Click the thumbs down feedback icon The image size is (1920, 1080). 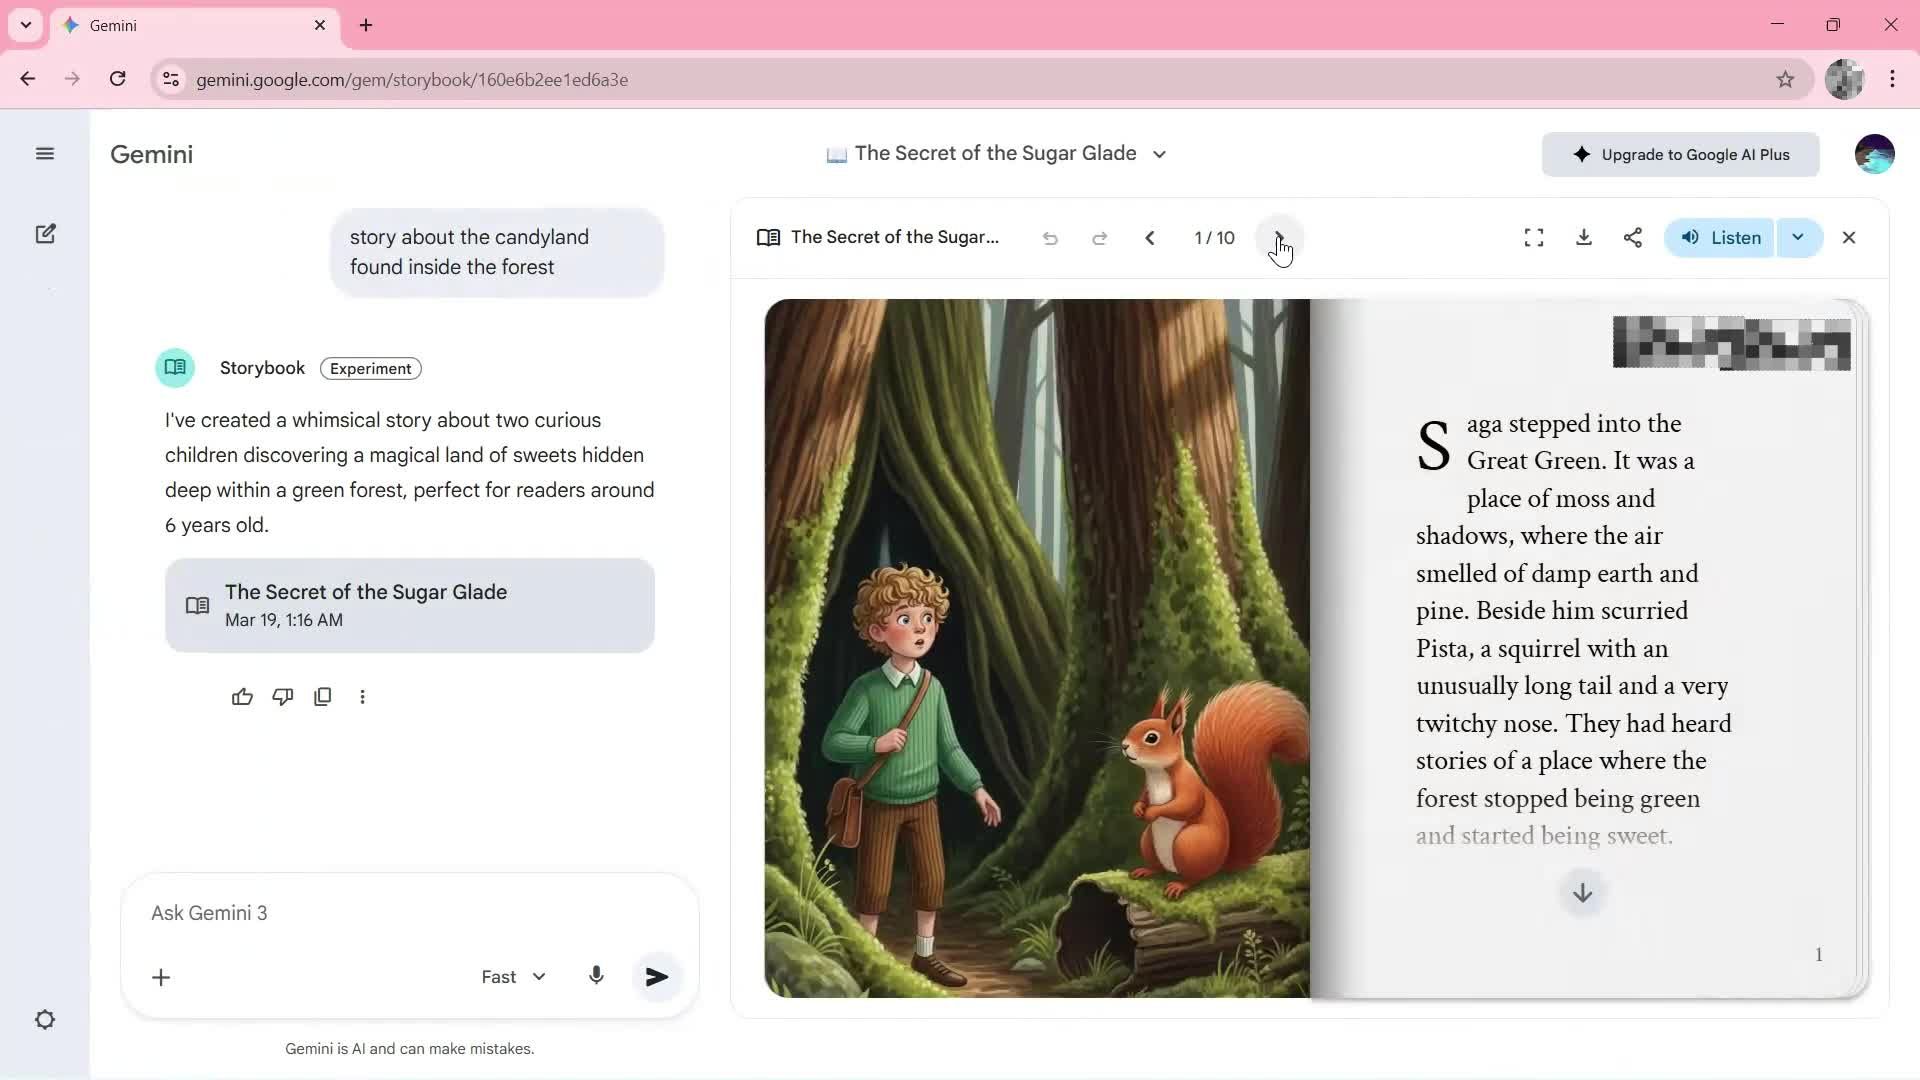point(282,697)
